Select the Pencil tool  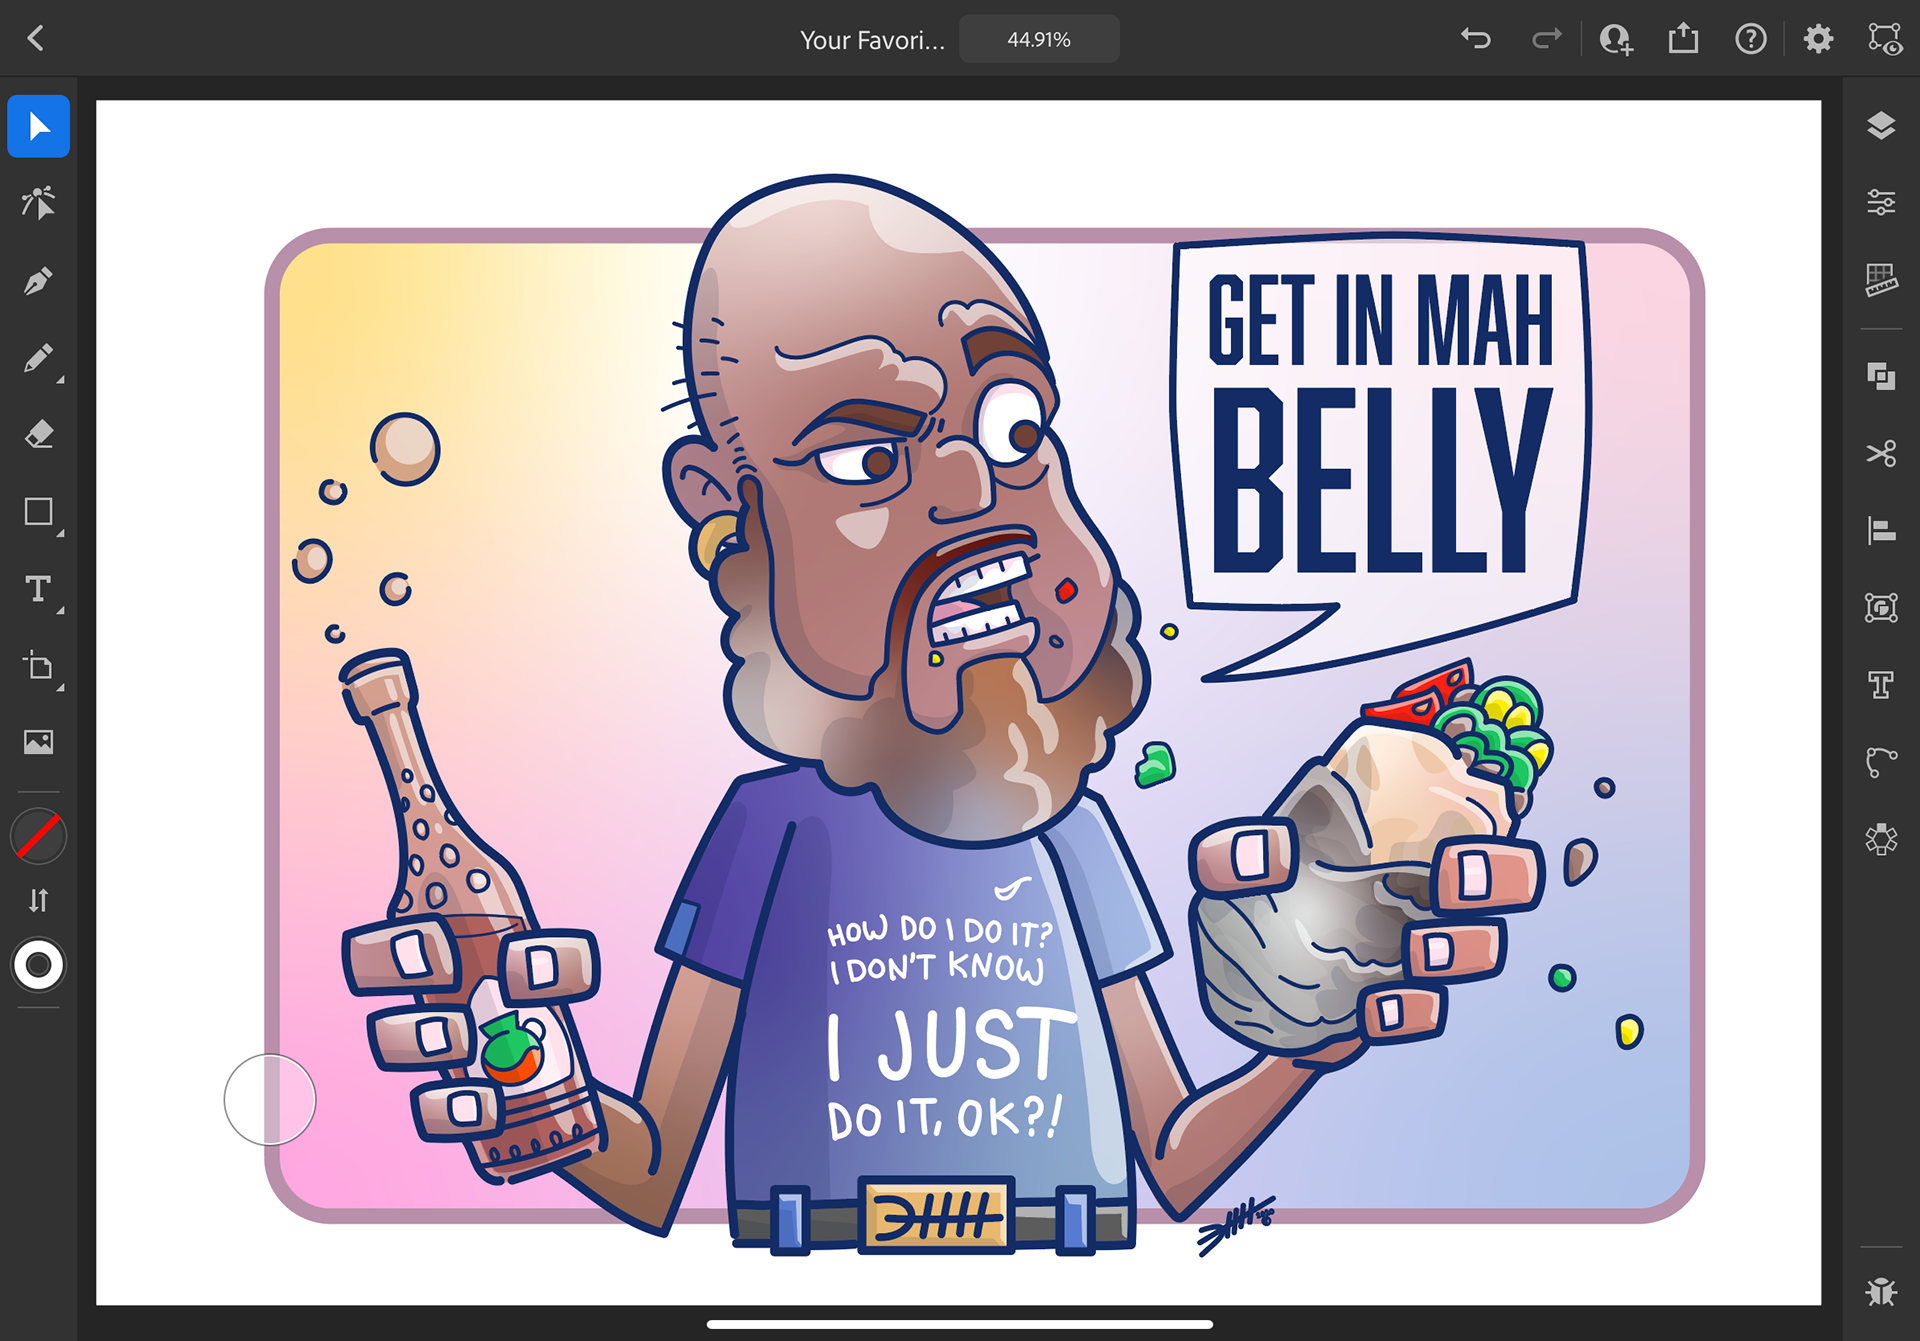(38, 358)
